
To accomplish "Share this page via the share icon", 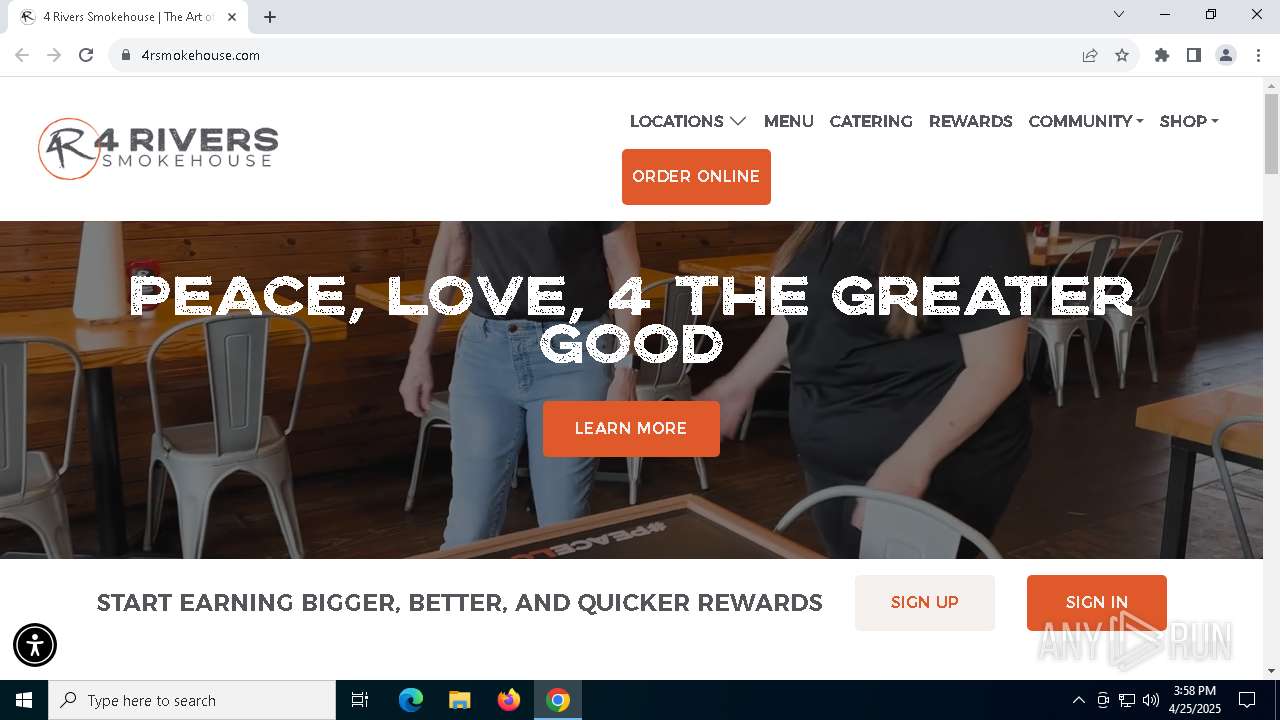I will click(x=1090, y=55).
